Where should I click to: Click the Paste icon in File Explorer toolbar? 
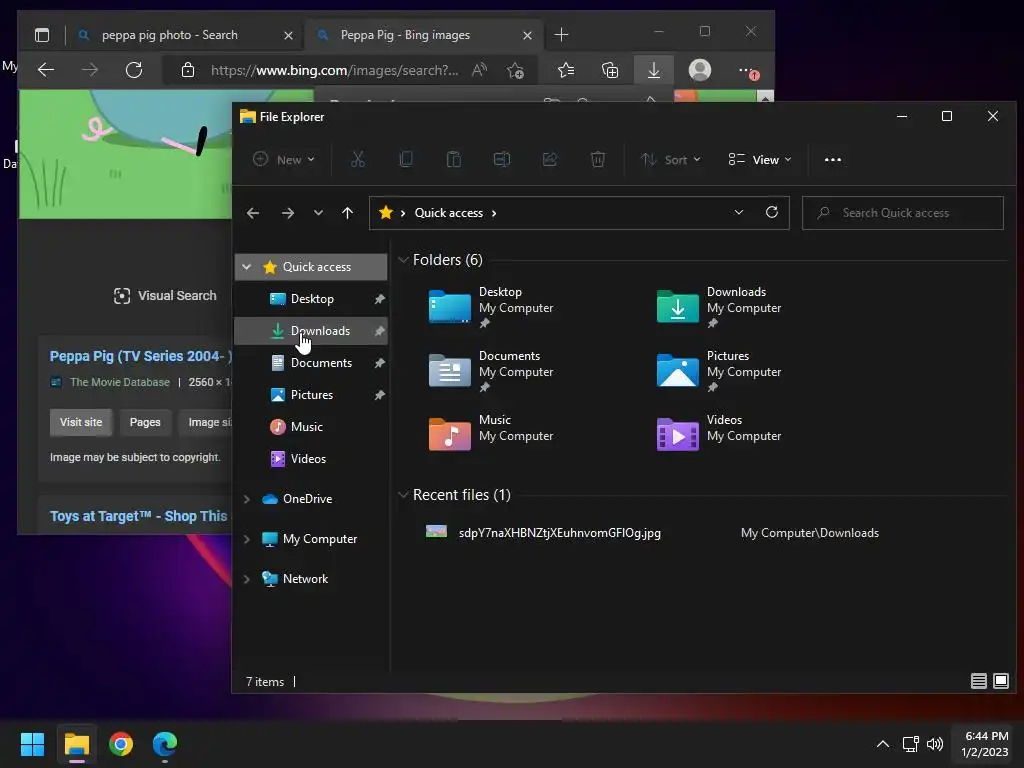[x=454, y=159]
